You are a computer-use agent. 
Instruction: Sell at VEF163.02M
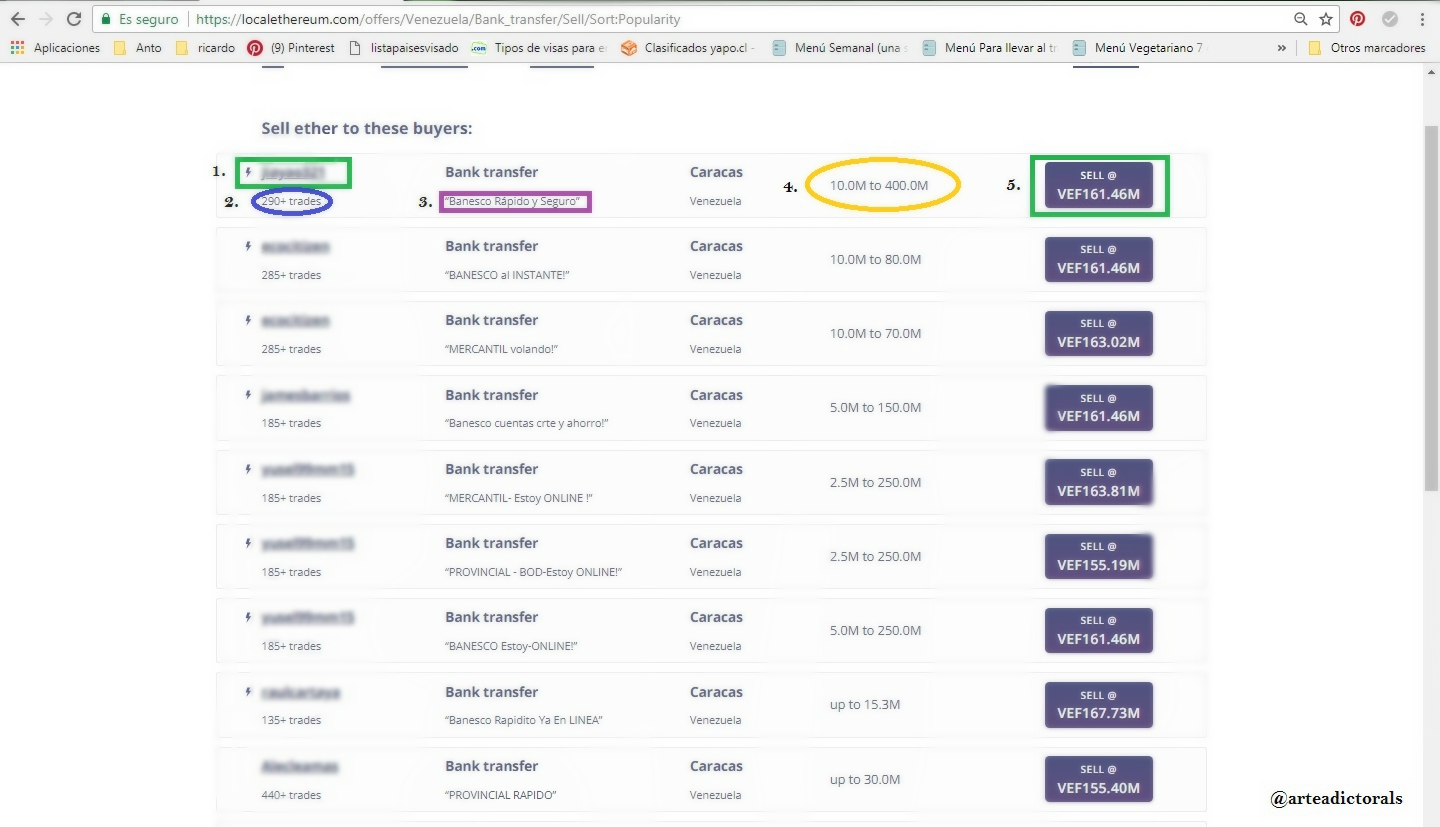[x=1099, y=333]
